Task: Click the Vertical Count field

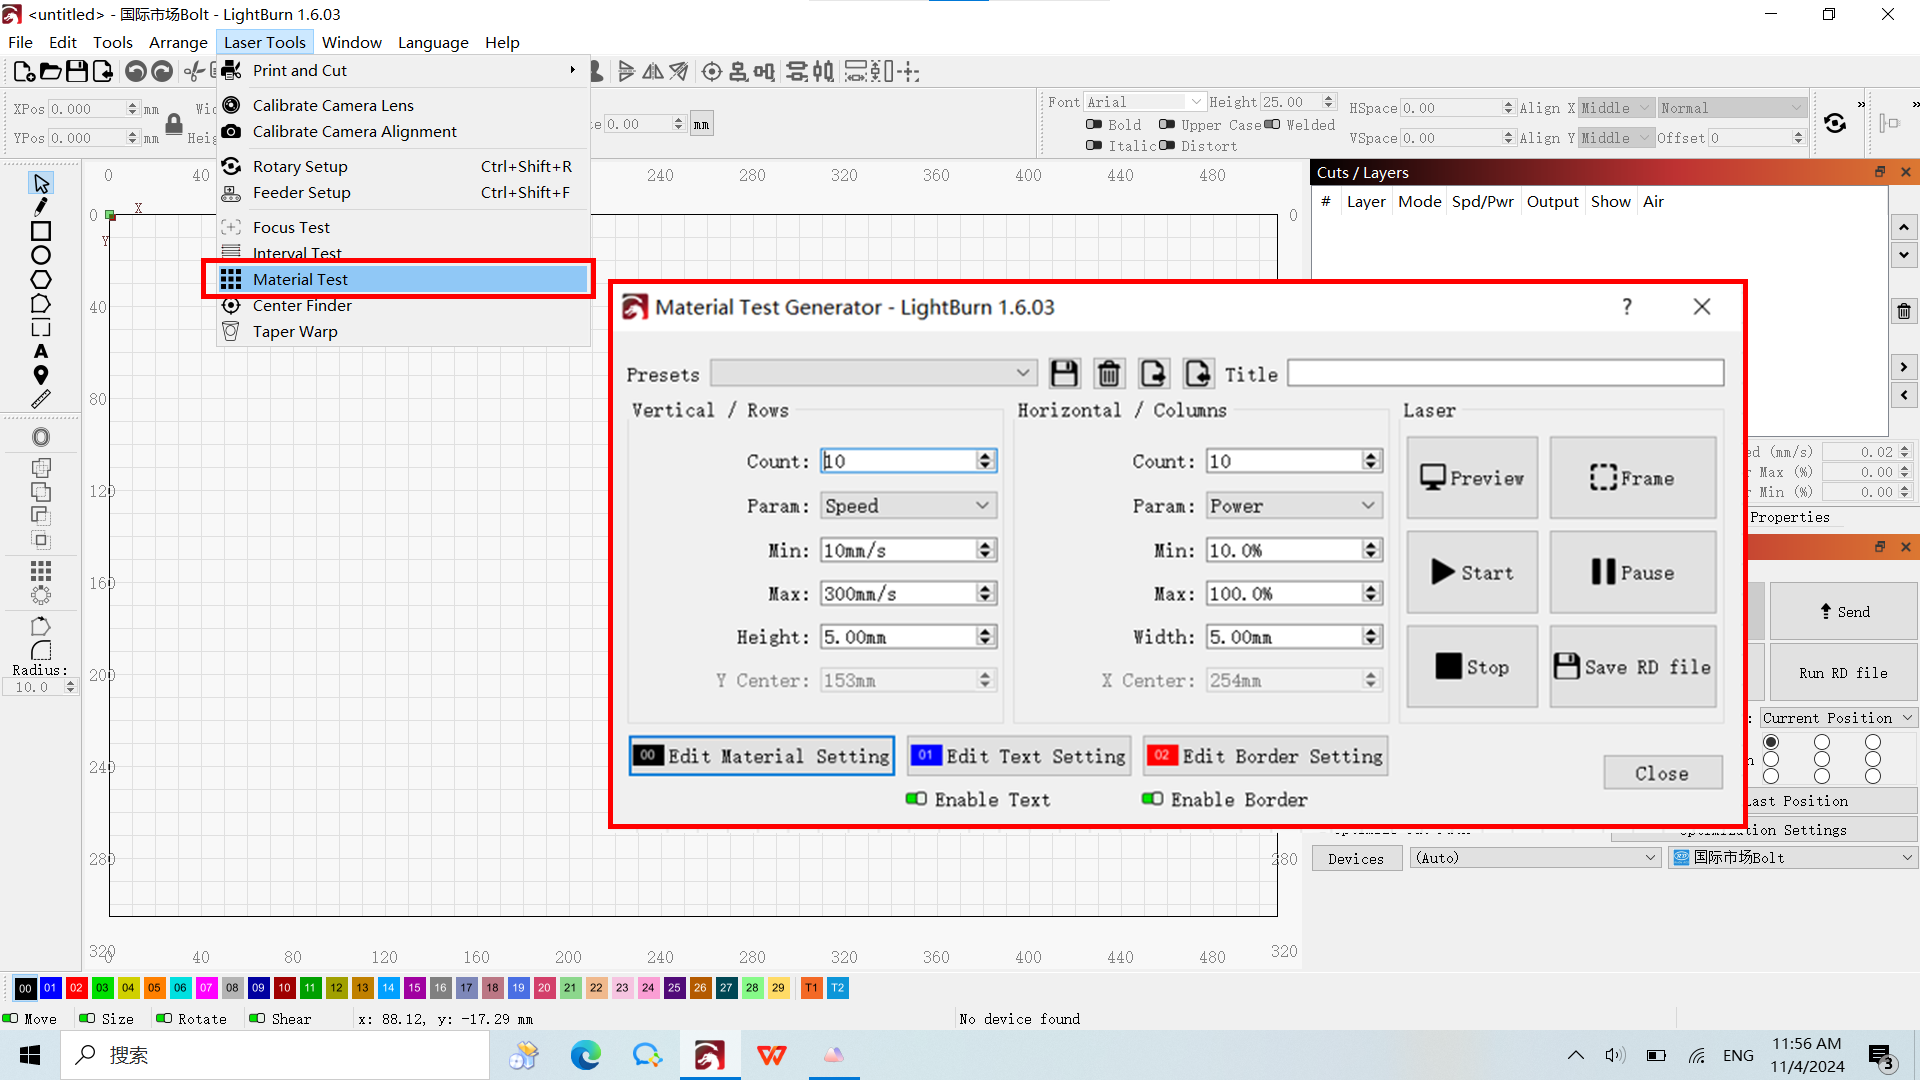Action: [908, 461]
